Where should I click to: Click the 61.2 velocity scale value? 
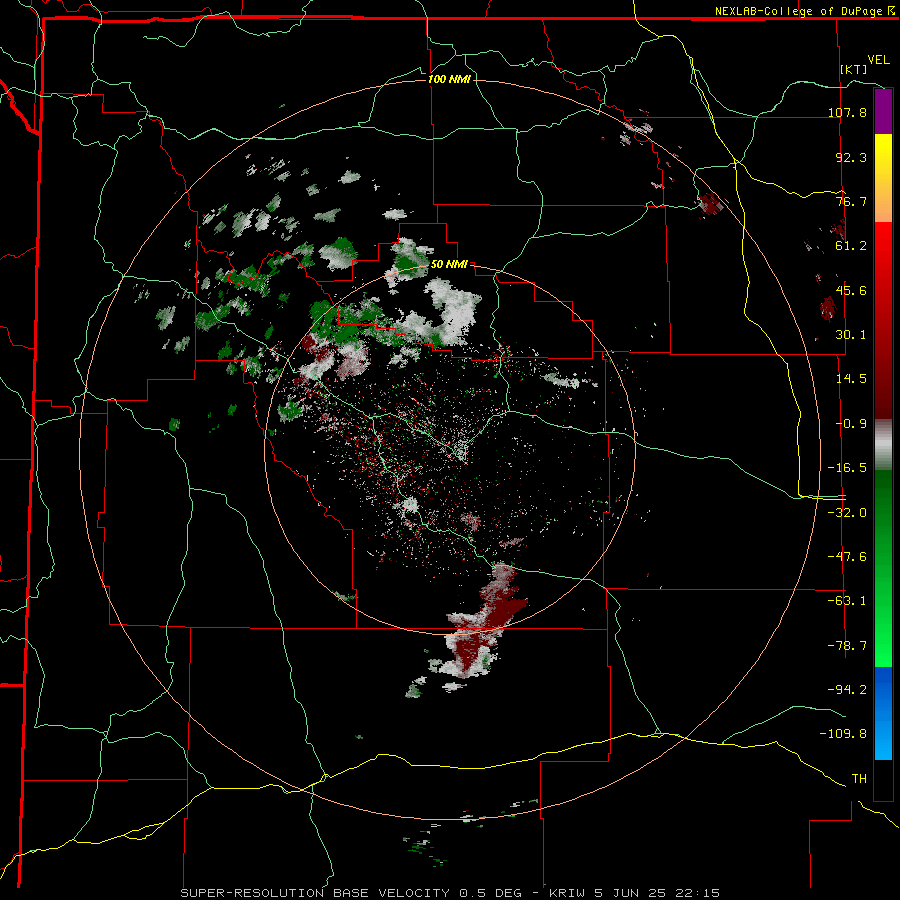851,246
